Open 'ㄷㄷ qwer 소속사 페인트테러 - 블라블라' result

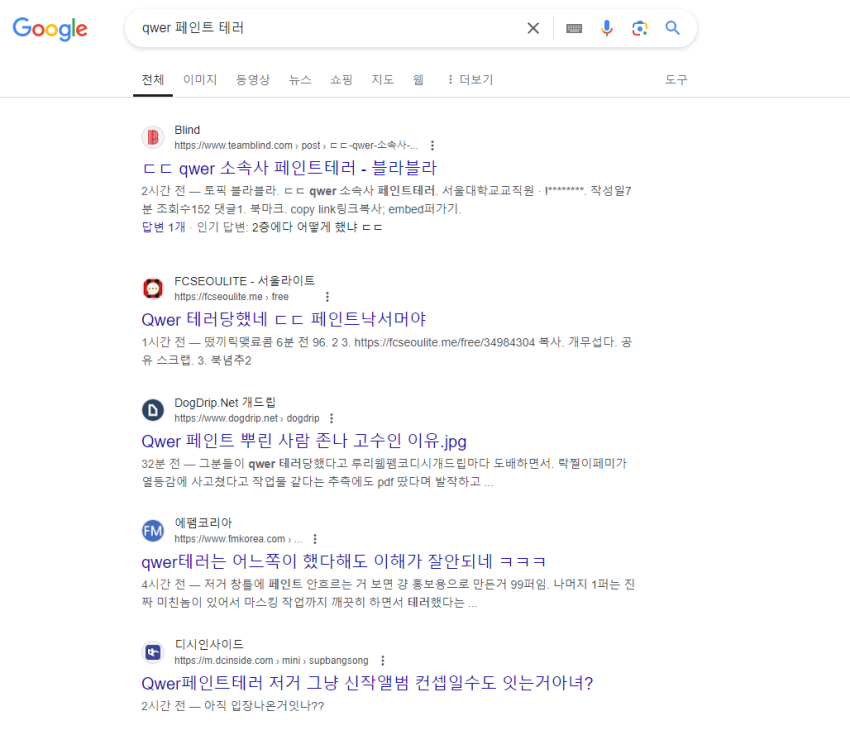(x=289, y=168)
